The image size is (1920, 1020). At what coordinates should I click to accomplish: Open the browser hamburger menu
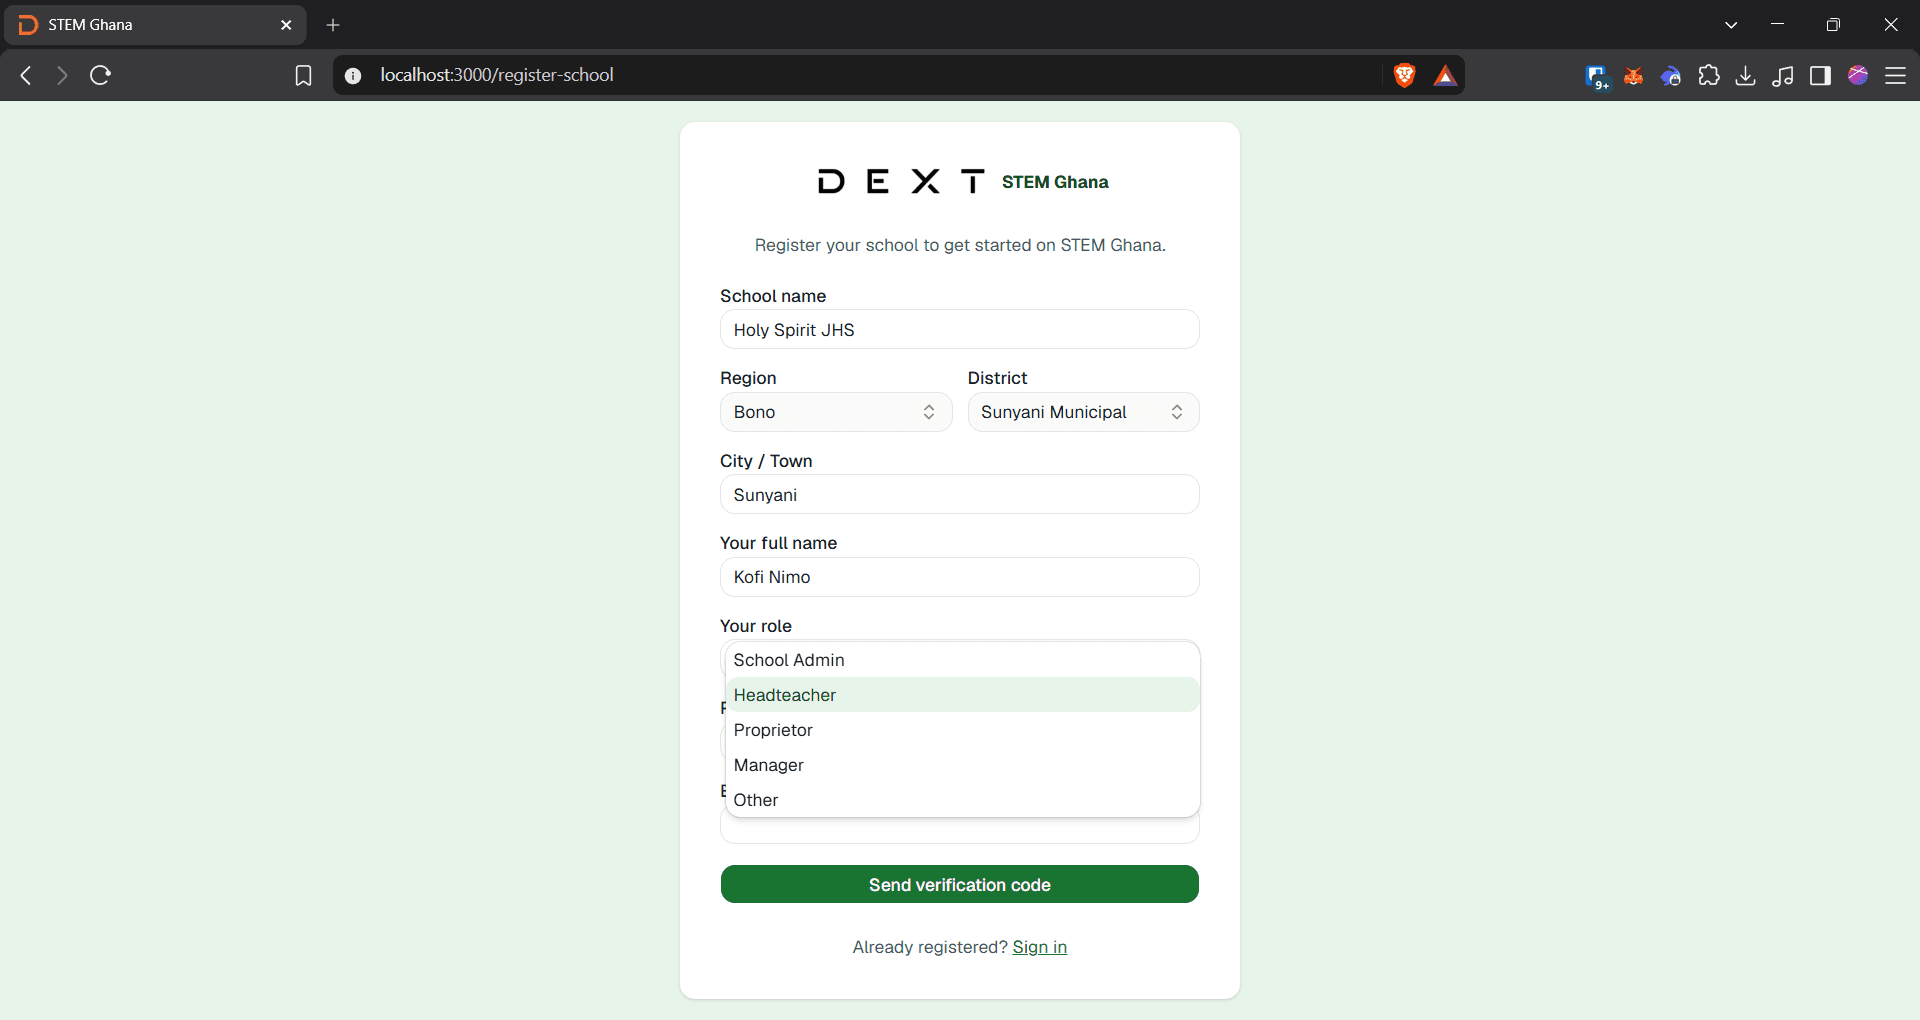1896,75
